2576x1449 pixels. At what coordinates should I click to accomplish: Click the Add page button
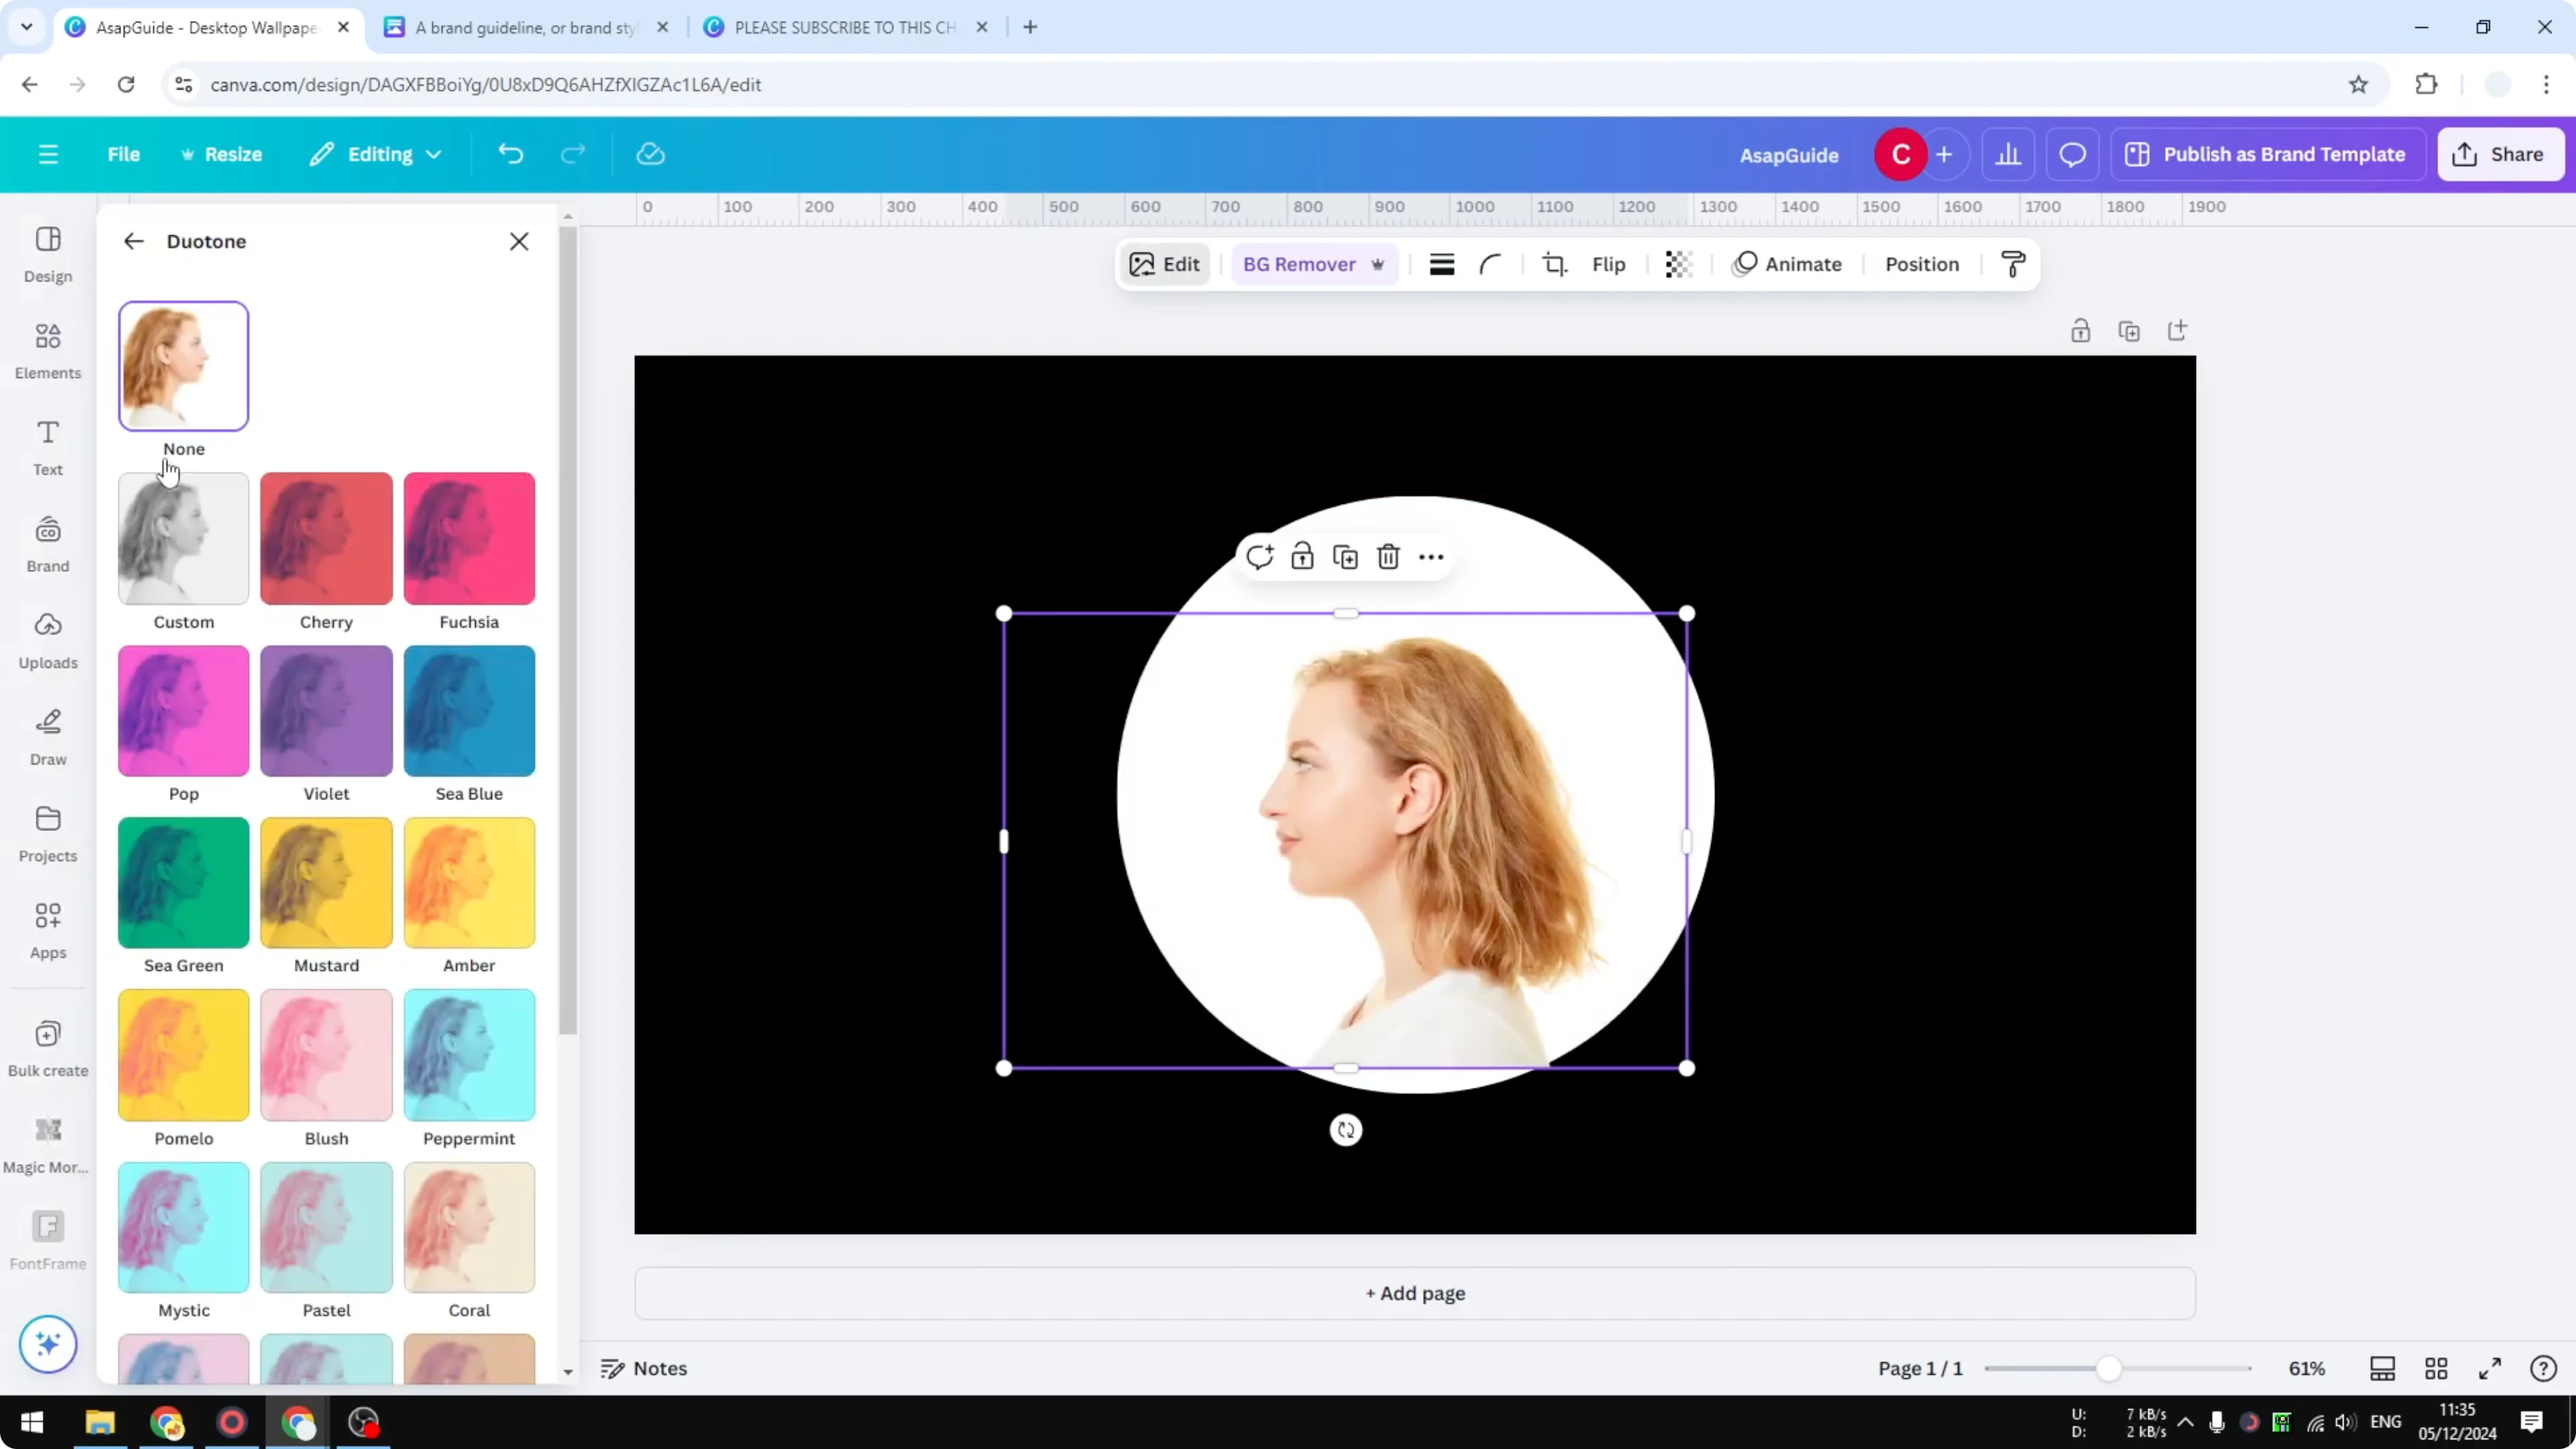(x=1413, y=1293)
